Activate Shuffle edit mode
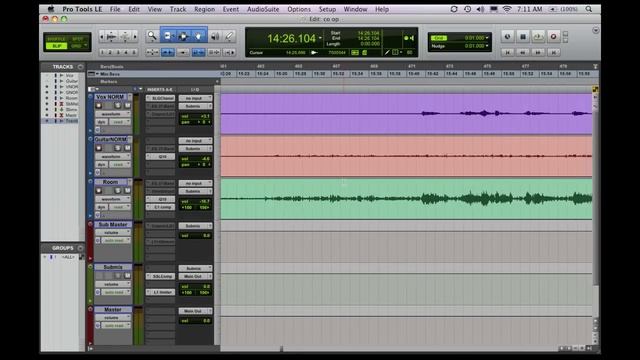The height and width of the screenshot is (360, 640). (57, 39)
